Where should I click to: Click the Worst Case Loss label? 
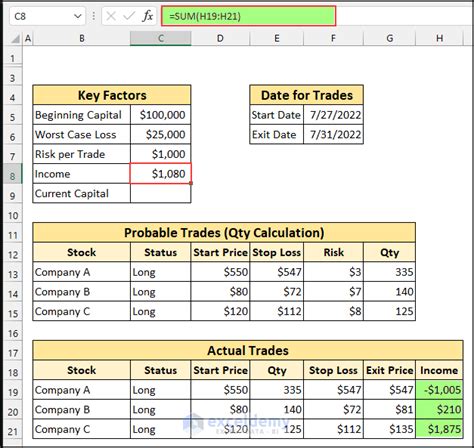(81, 134)
